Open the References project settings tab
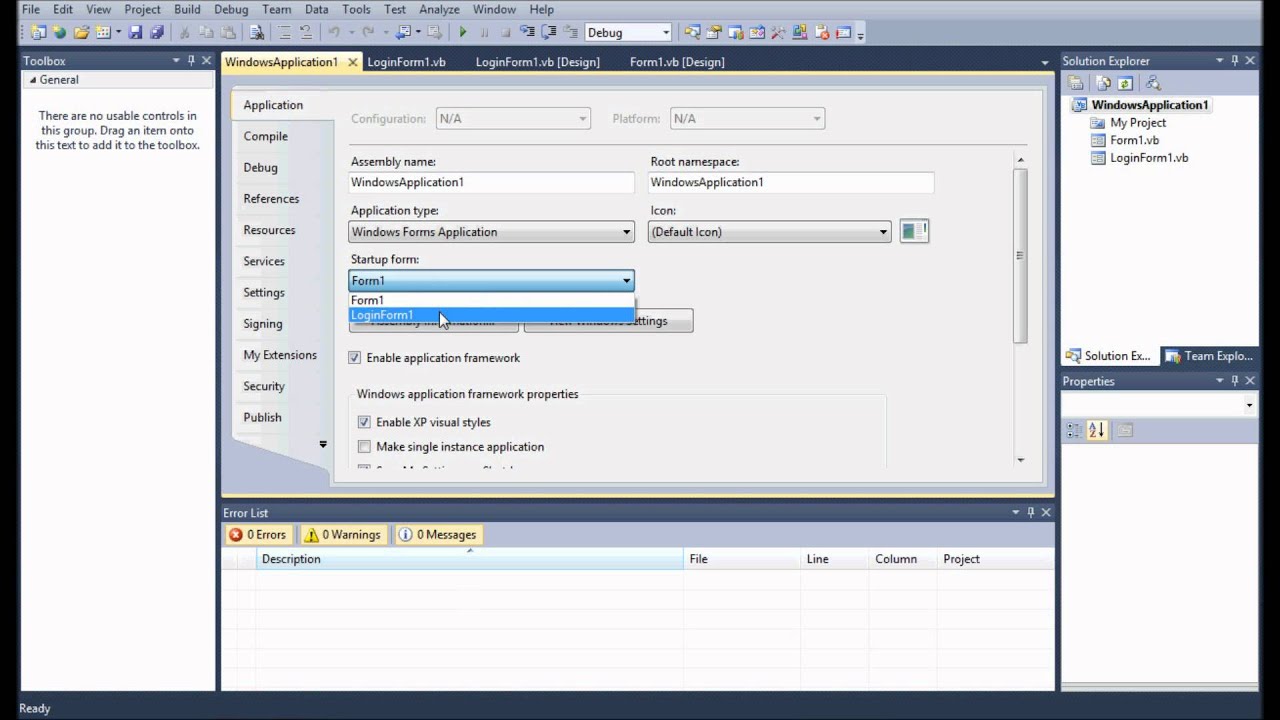1280x720 pixels. pyautogui.click(x=271, y=199)
